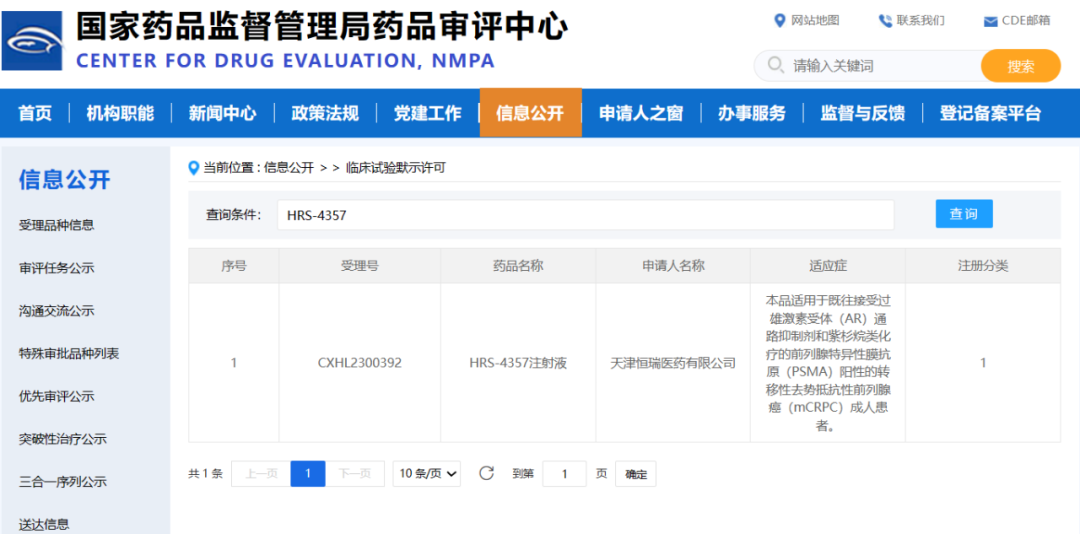Click applicant 天津恒瑞医药有限公司
The image size is (1080, 534).
pos(673,363)
